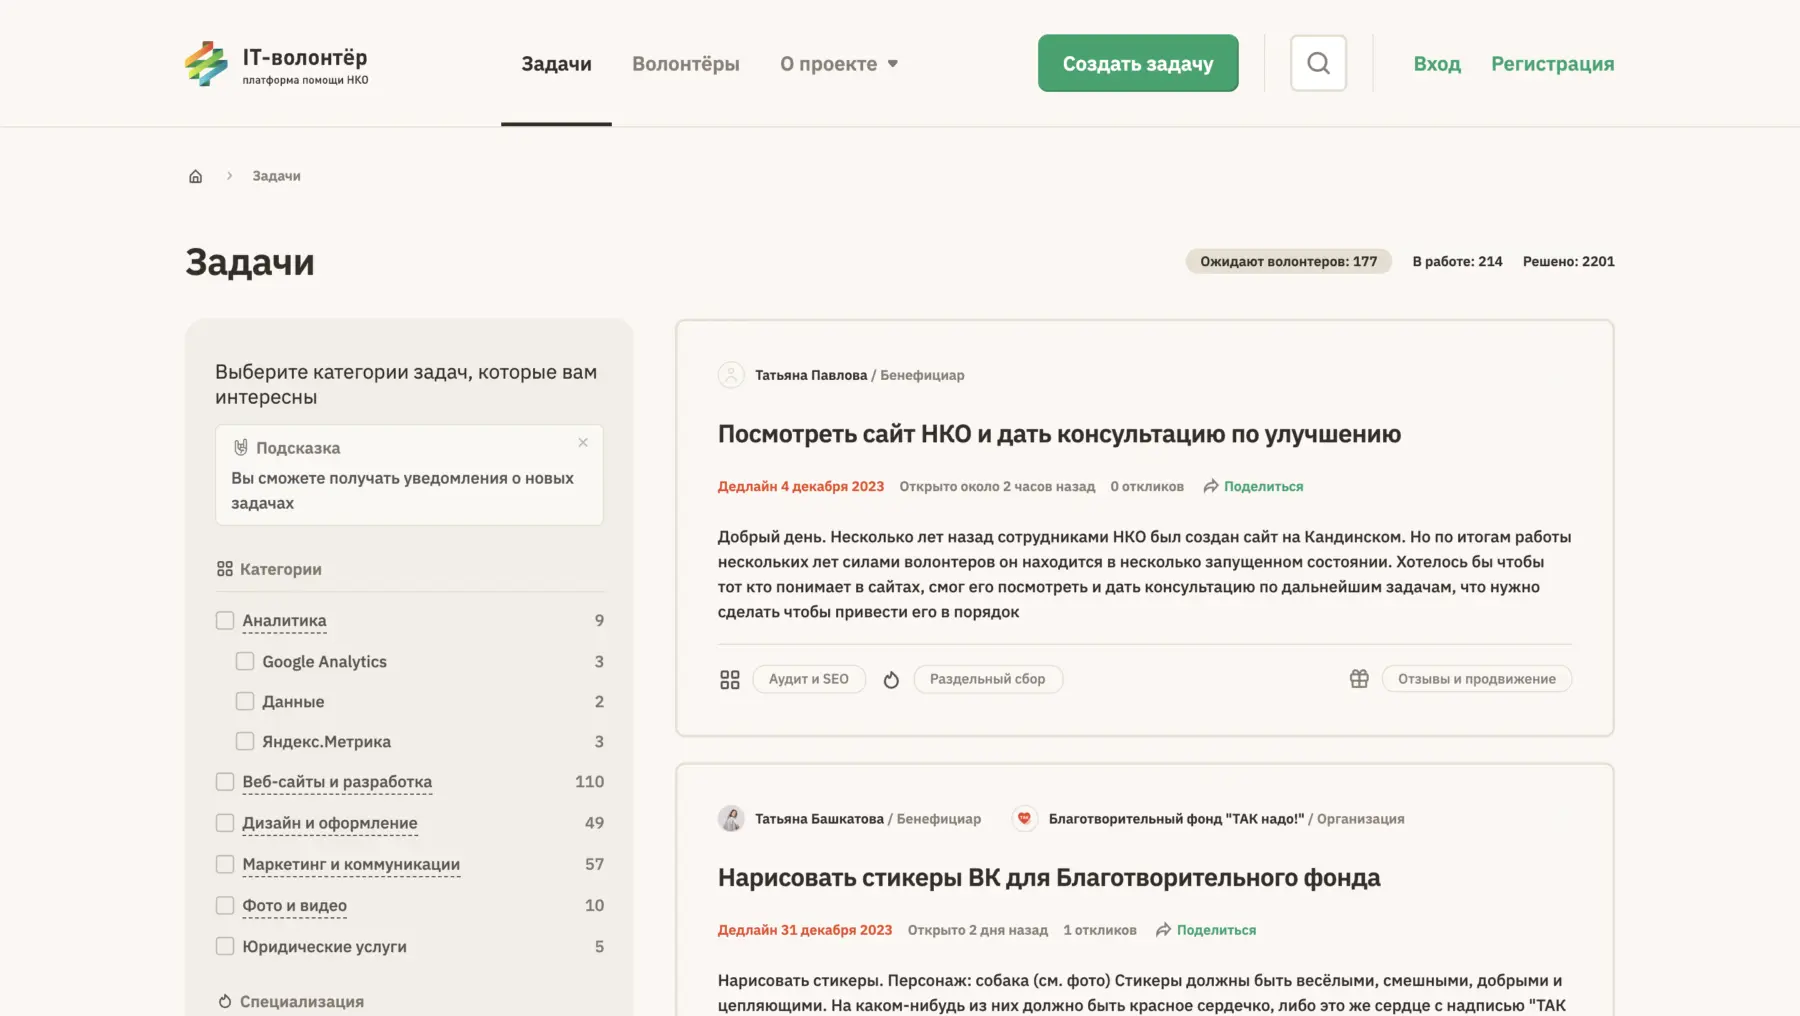
Task: Click the Регистрация link
Action: [x=1552, y=64]
